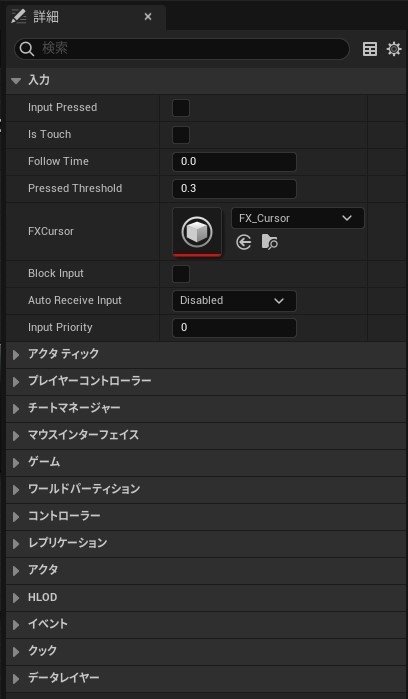Click the Block Input property label
This screenshot has width=408, height=699.
point(56,273)
